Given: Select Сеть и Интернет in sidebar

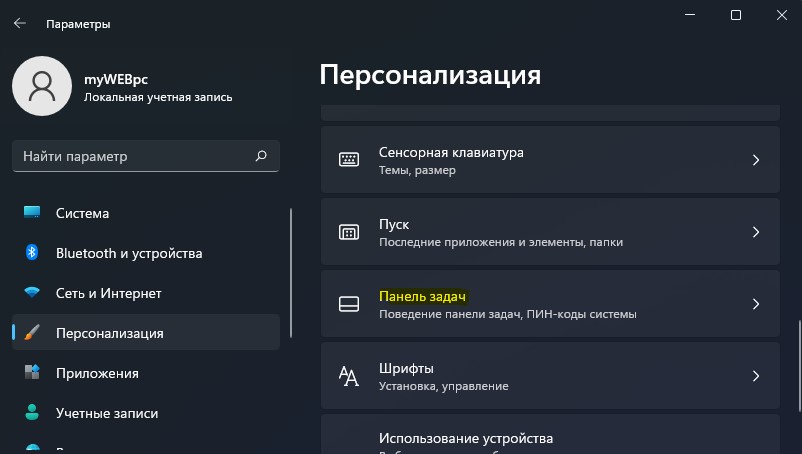Looking at the screenshot, I should [x=146, y=293].
